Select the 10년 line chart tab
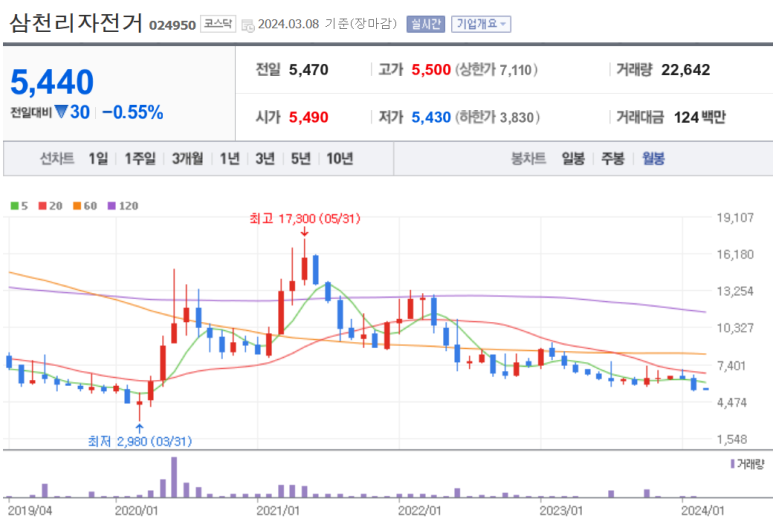 click(x=340, y=159)
